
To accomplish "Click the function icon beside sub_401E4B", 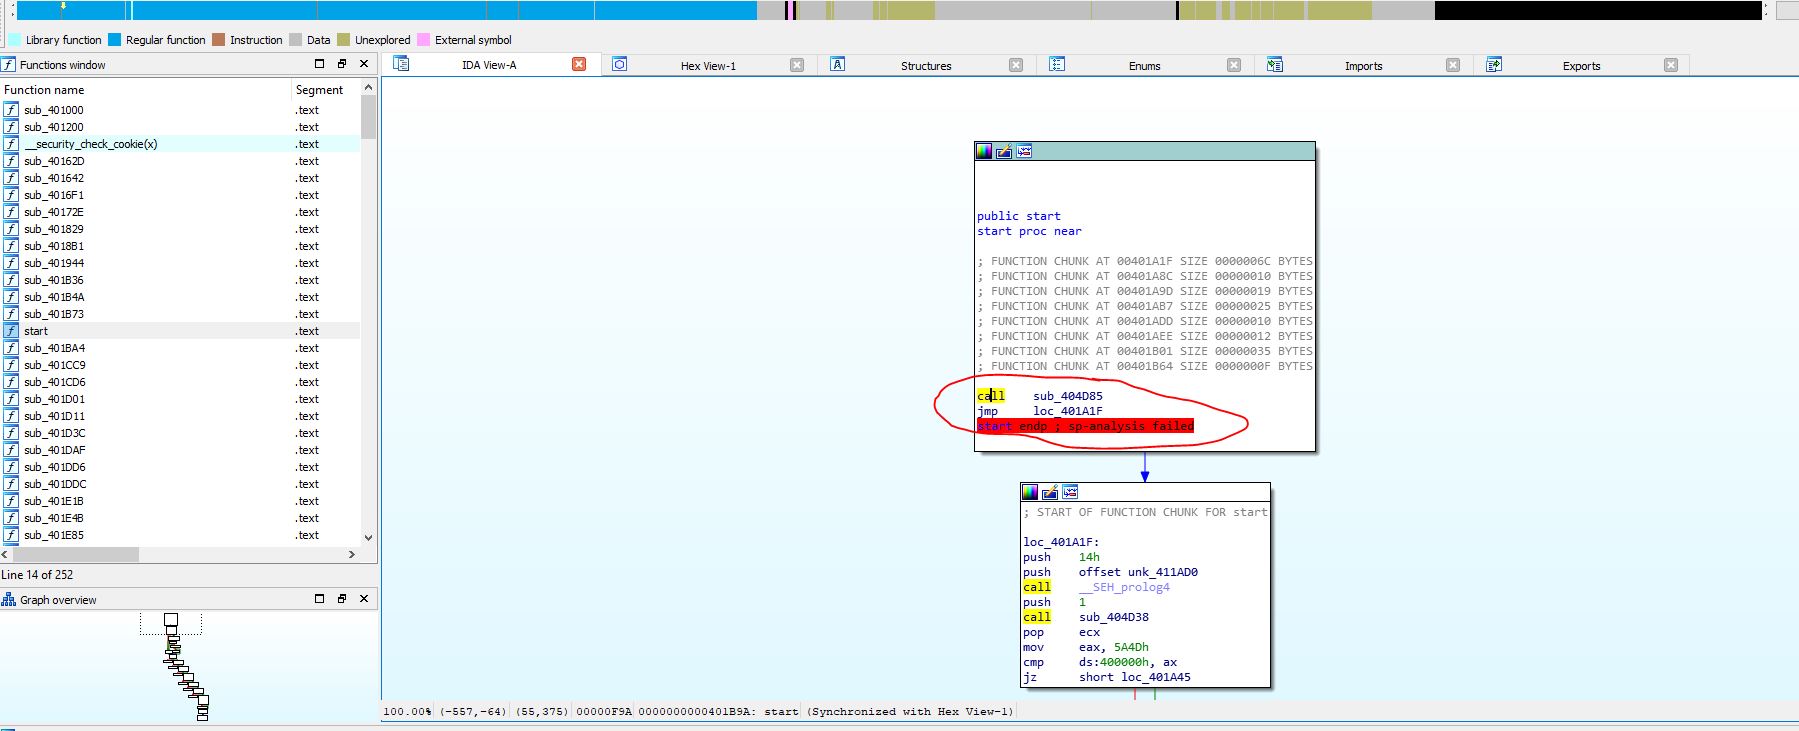I will click(x=11, y=518).
